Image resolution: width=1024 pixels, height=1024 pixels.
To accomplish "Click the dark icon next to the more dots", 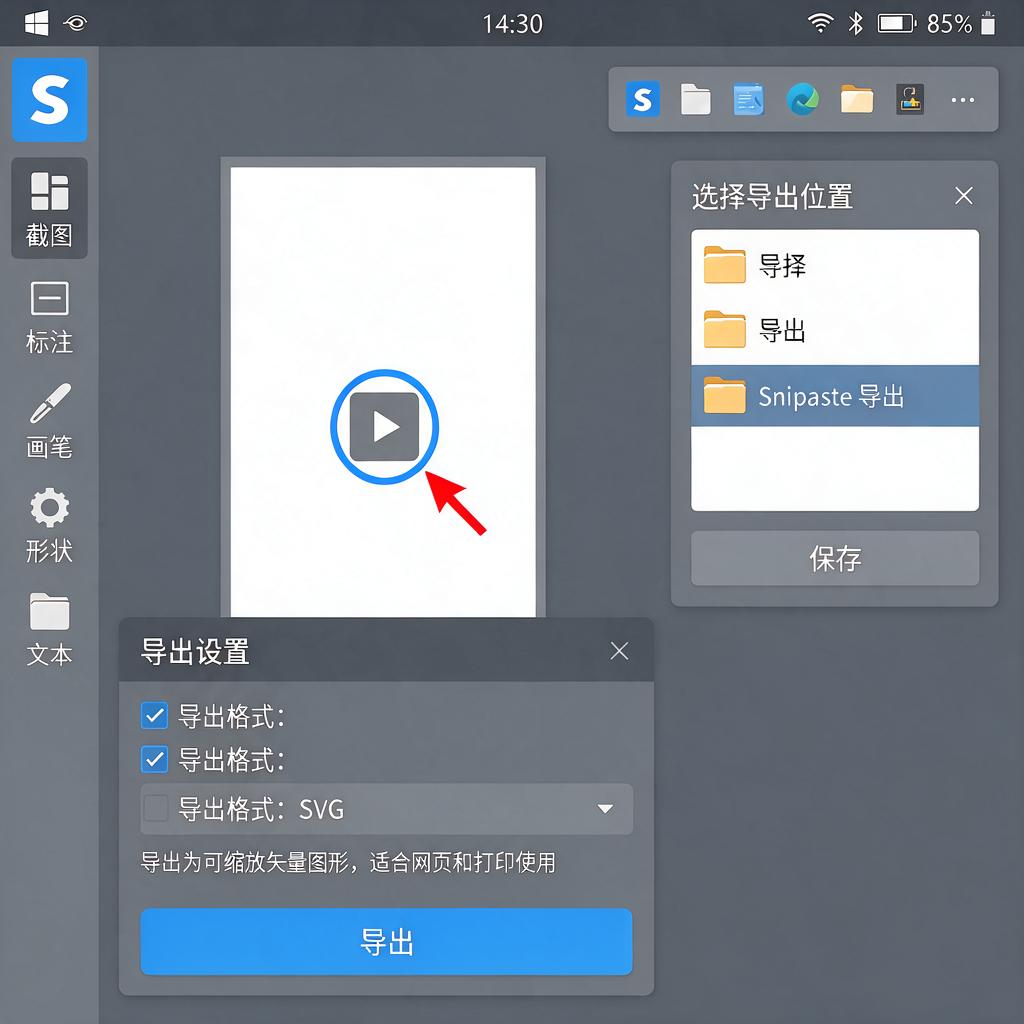I will pos(910,99).
